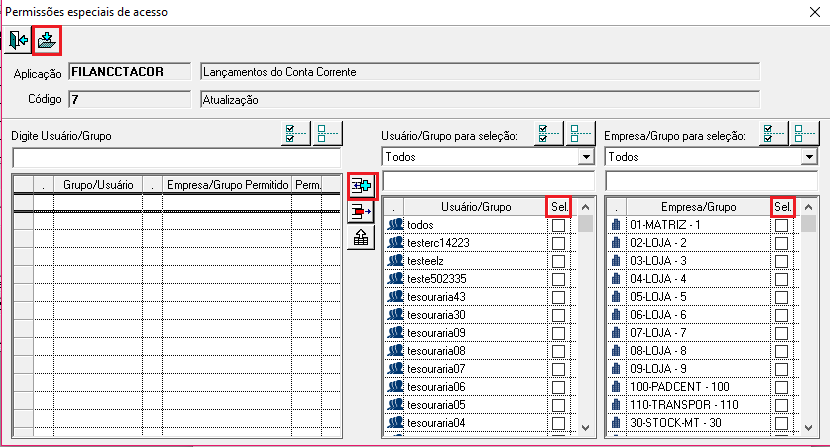Screen dimensions: 830x447
Task: Click the Grupo/Usuário column header
Action: pos(98,185)
